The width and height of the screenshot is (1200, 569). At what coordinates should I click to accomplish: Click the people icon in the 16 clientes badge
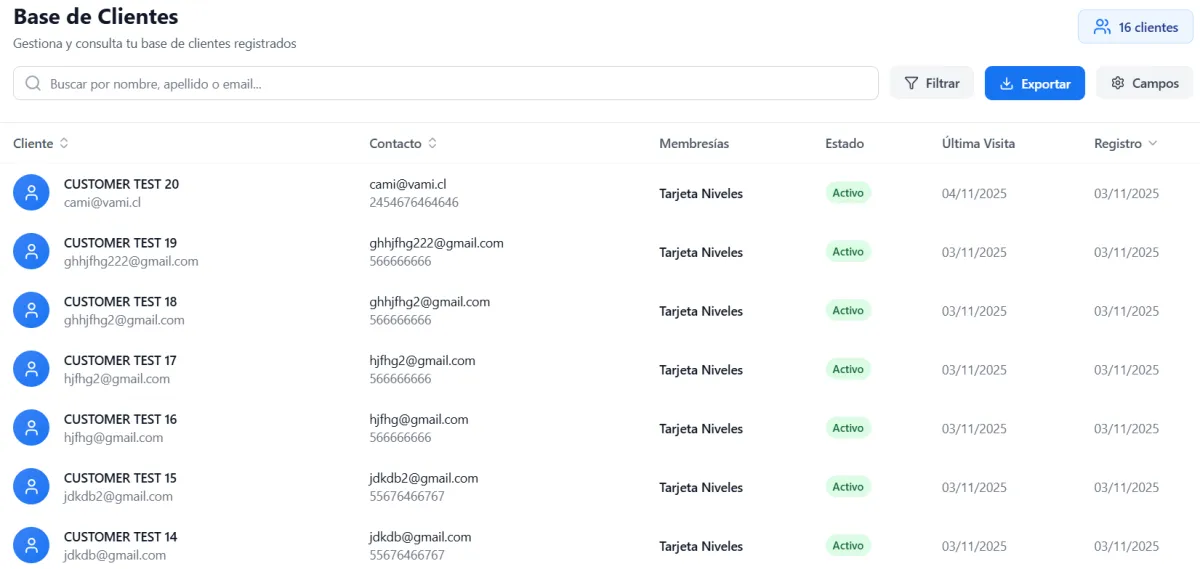(1102, 27)
